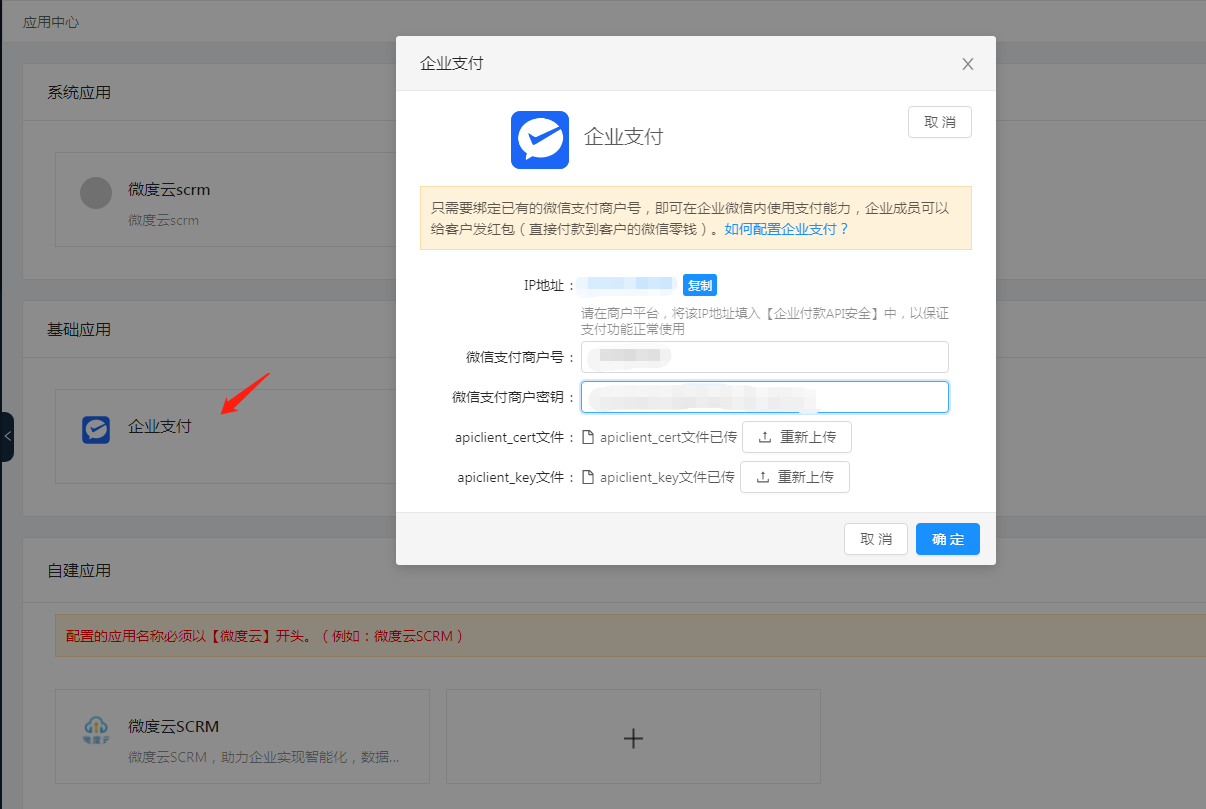Cancel using the footer 取消 button
Screen dimensions: 1206x809
[876, 539]
